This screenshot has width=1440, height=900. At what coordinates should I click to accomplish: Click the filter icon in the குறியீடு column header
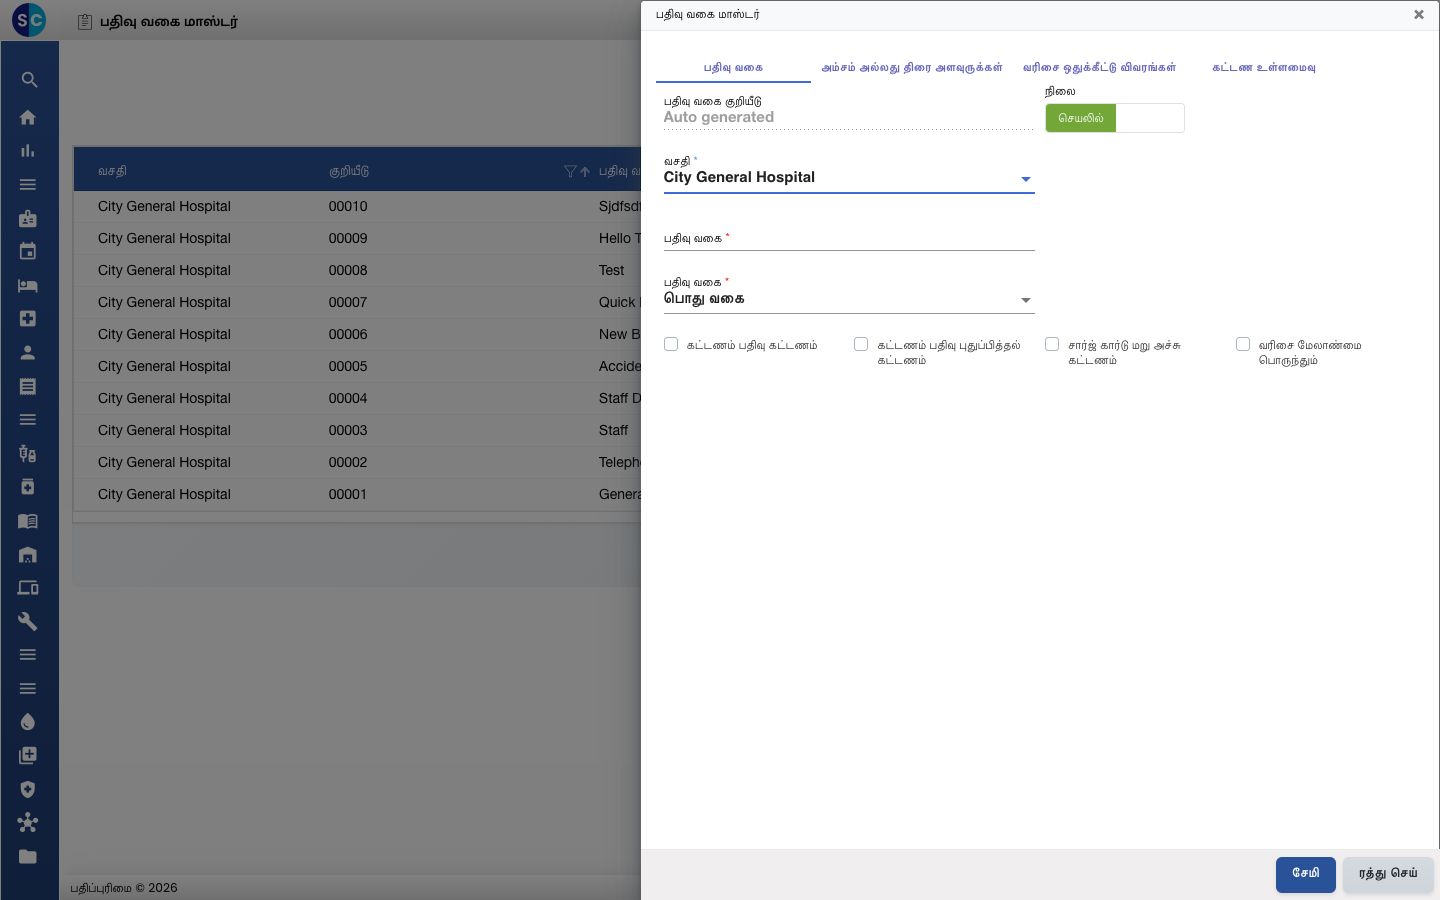(x=570, y=171)
